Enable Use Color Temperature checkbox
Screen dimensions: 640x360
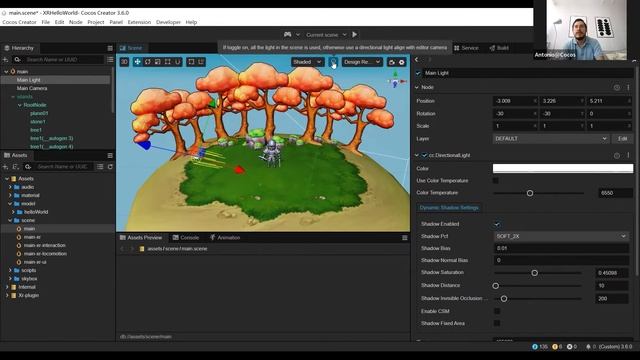click(x=496, y=180)
